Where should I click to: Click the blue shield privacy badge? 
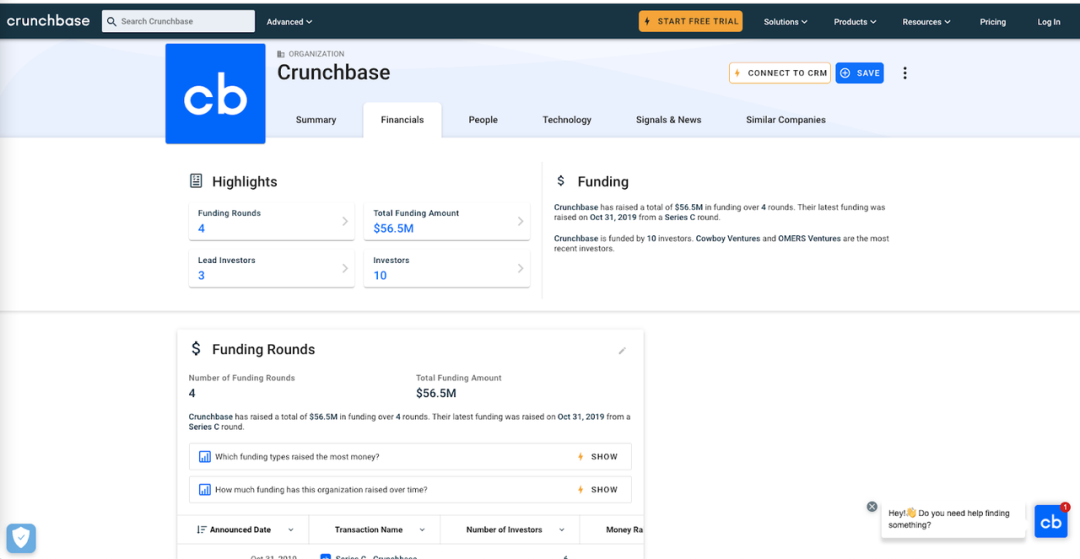click(x=21, y=538)
